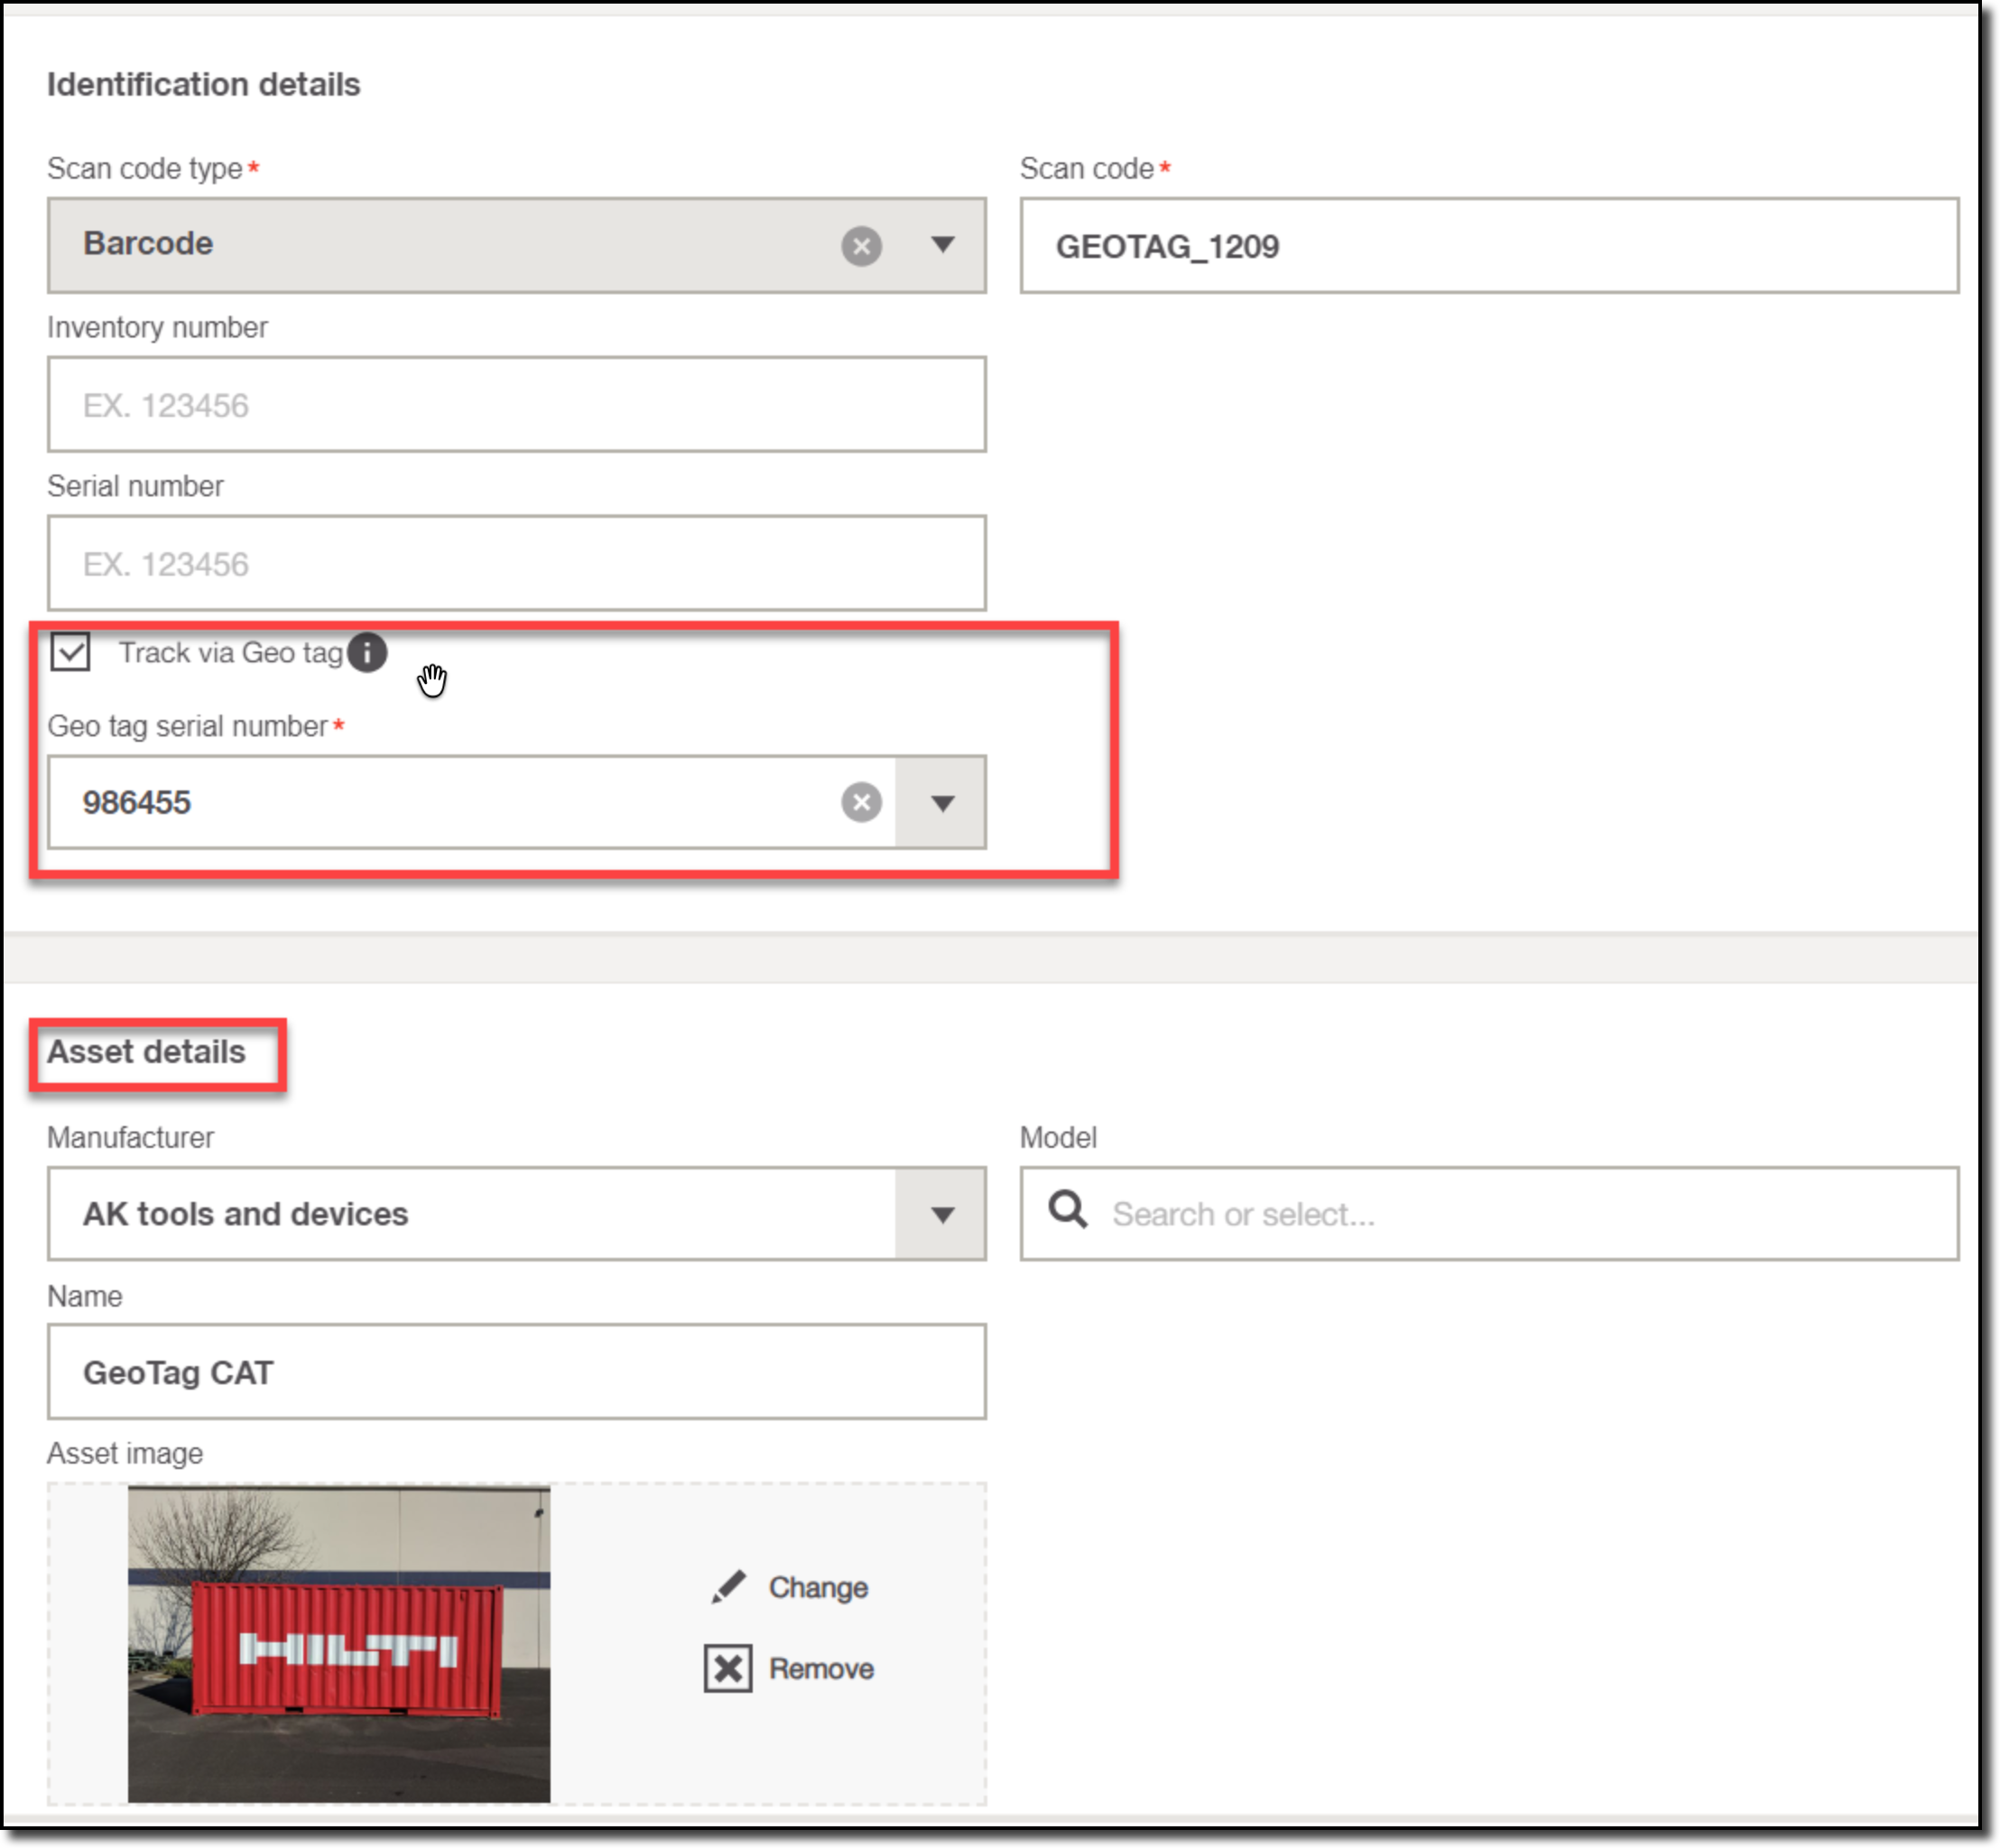The height and width of the screenshot is (1848, 2000).
Task: Click the AK tools and devices manufacturer value
Action: (245, 1214)
